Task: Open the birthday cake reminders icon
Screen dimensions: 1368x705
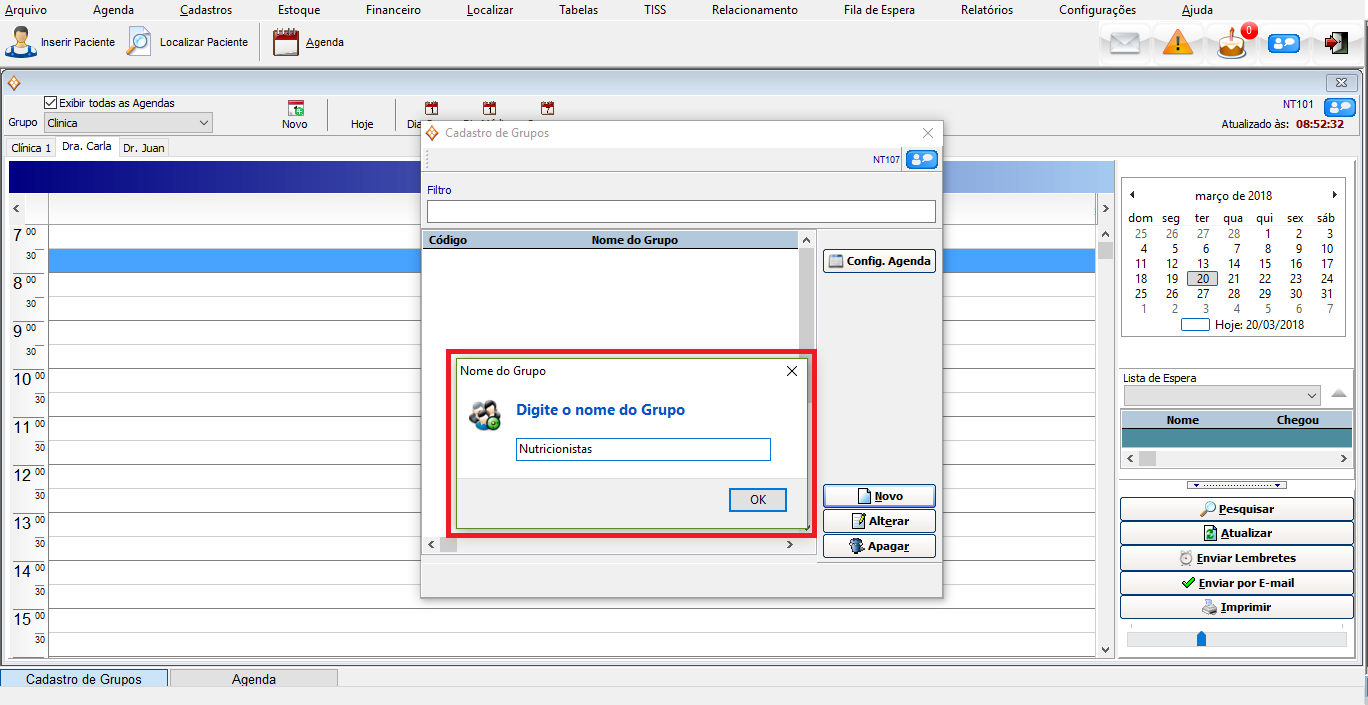Action: 1232,44
